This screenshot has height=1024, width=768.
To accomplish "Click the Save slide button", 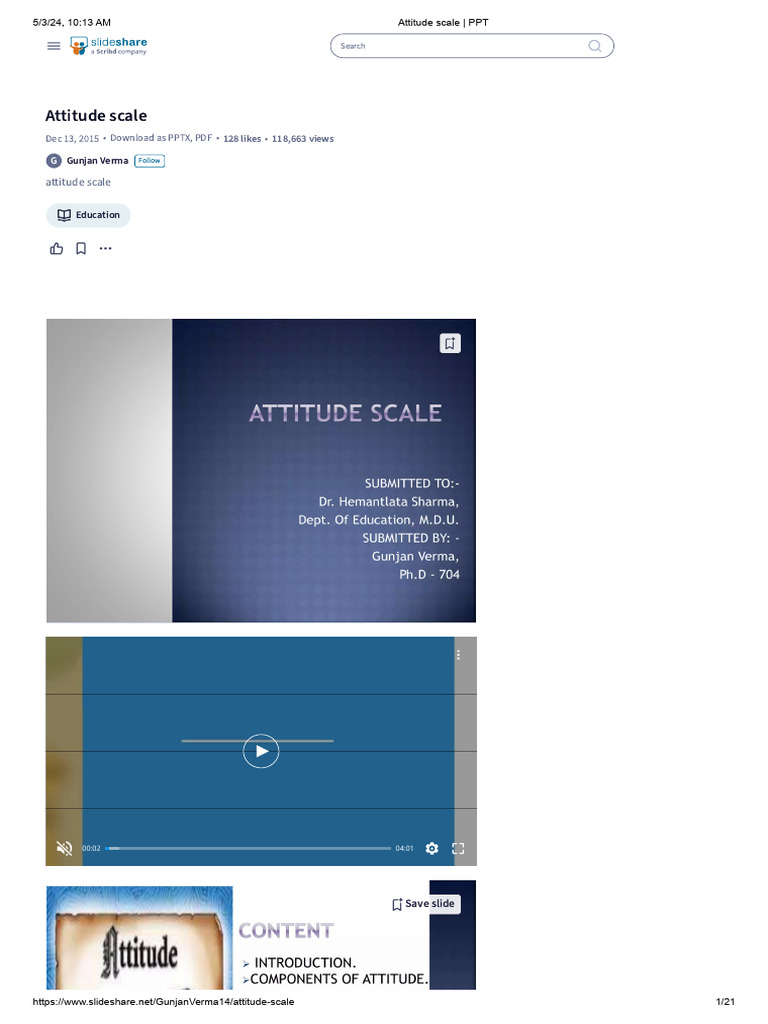I will pyautogui.click(x=425, y=904).
